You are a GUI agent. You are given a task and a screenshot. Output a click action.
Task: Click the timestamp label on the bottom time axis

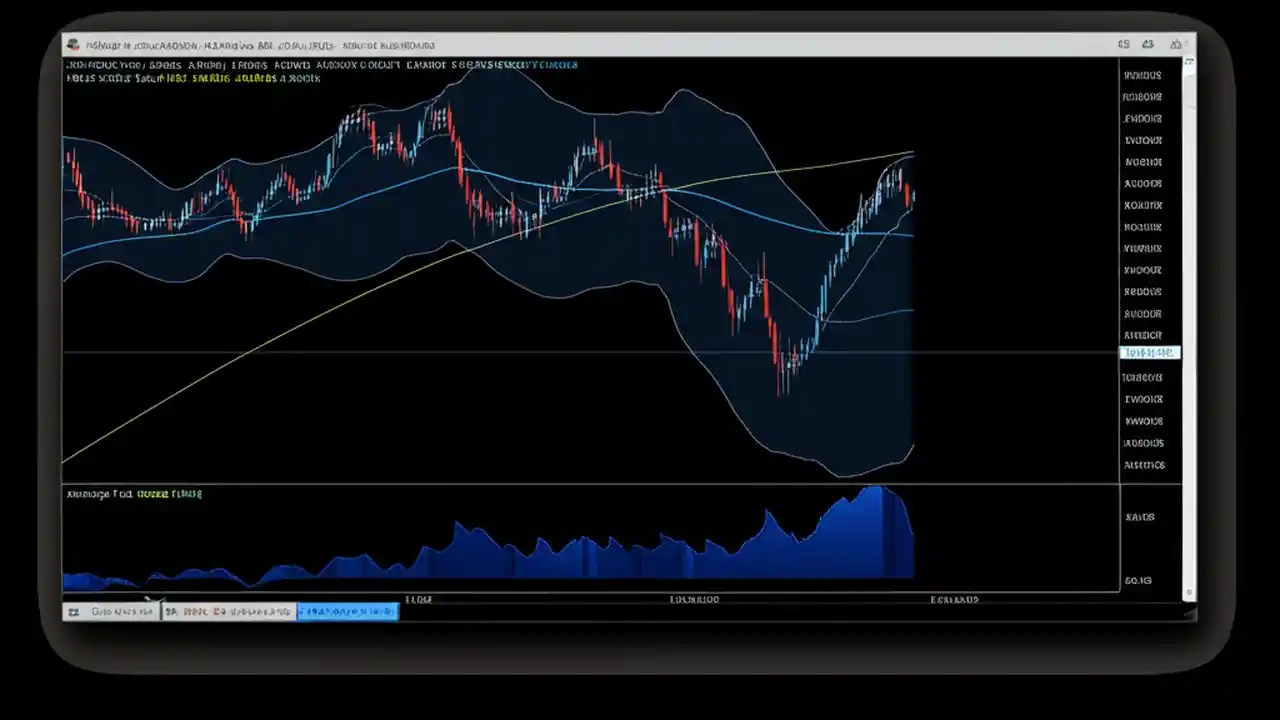click(693, 599)
